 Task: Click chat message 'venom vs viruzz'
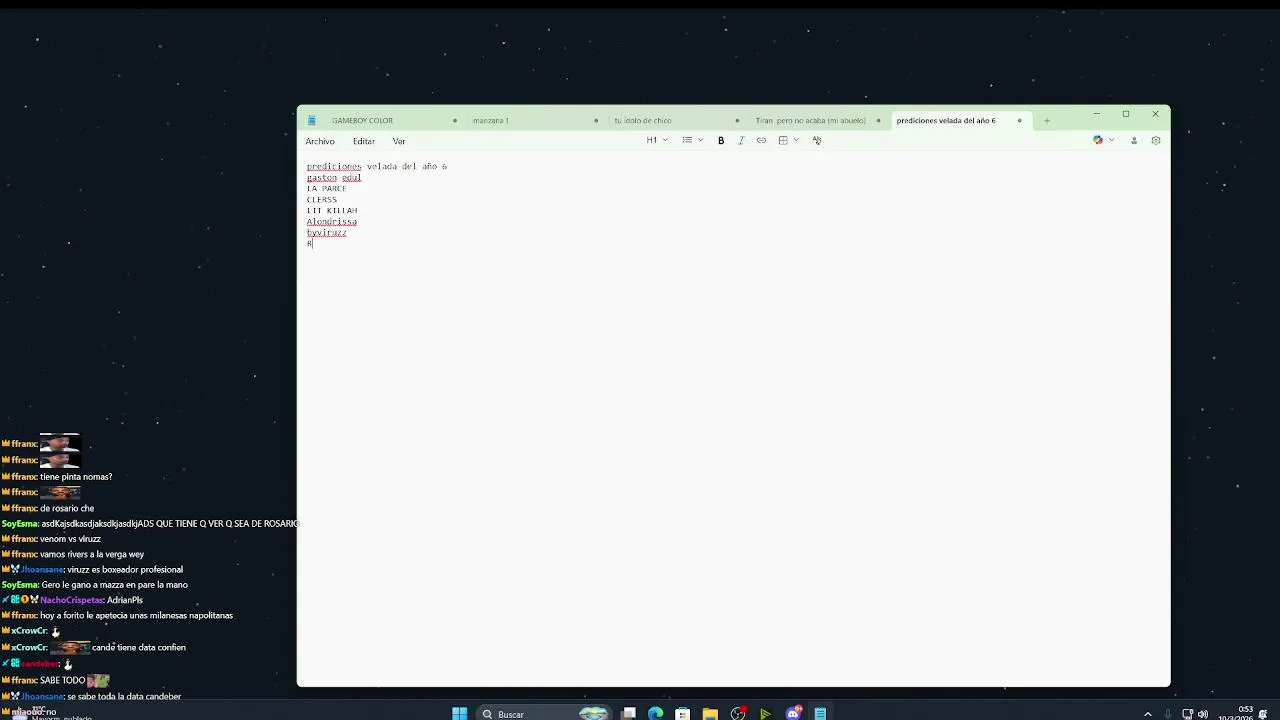click(x=70, y=539)
